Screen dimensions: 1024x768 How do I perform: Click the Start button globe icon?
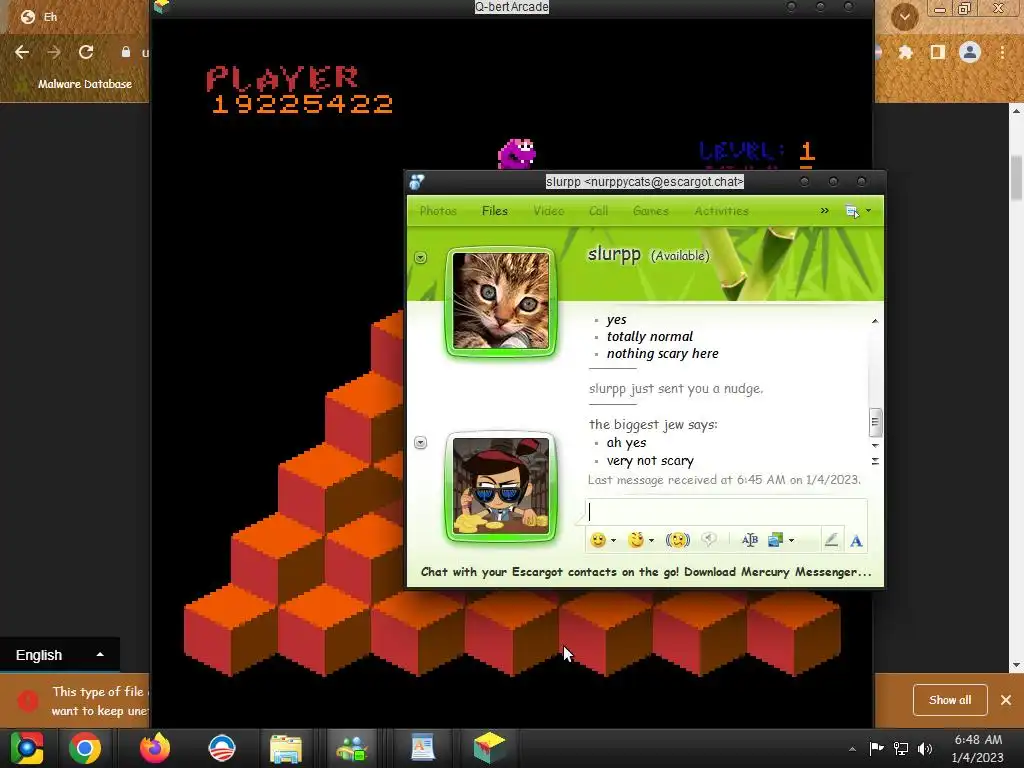pos(27,748)
